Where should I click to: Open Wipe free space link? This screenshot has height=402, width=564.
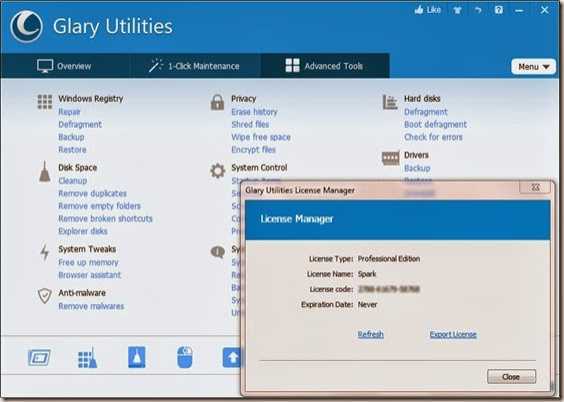261,137
